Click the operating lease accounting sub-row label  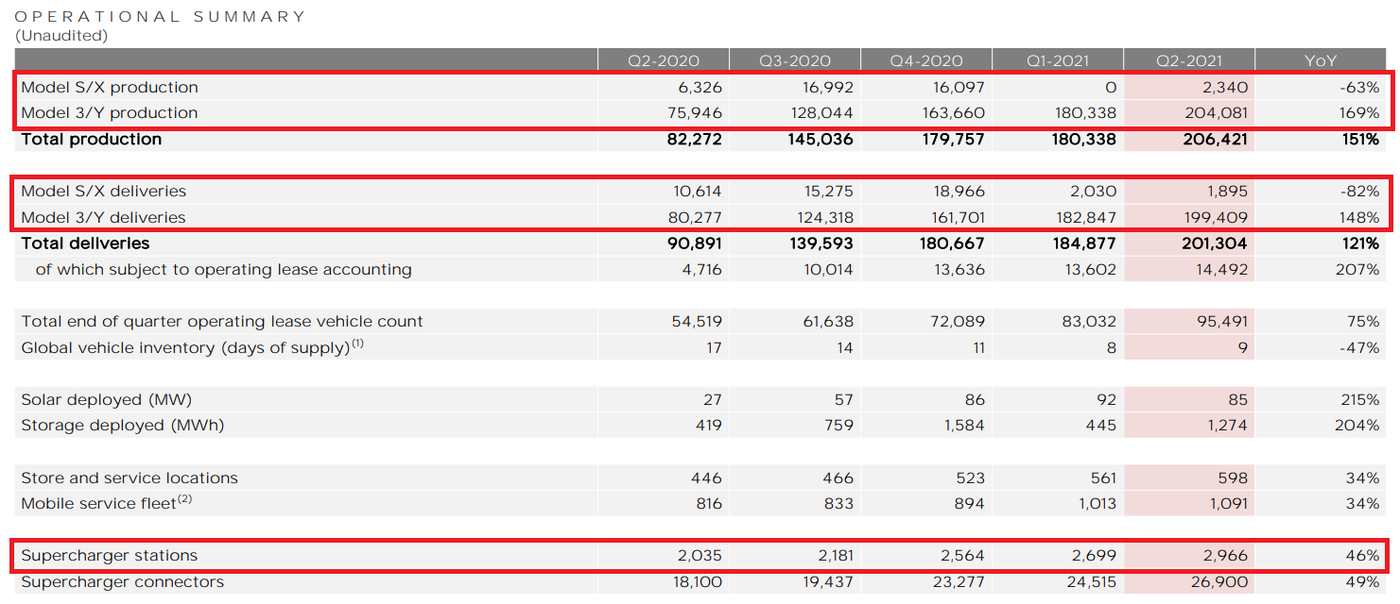223,269
